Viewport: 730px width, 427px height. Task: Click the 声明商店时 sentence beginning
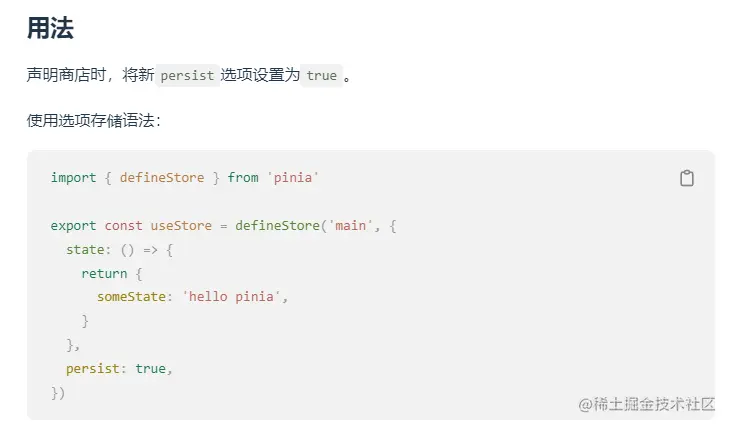pos(64,76)
